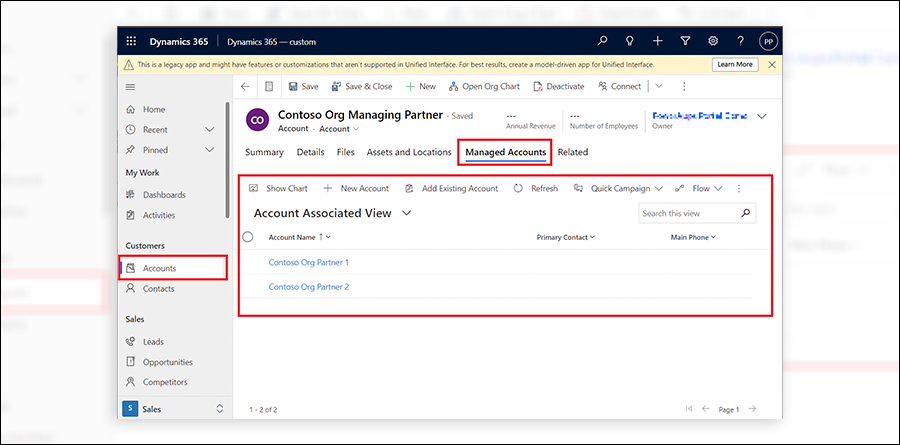Click the search magnifier in top bar
The image size is (900, 445).
pos(602,41)
